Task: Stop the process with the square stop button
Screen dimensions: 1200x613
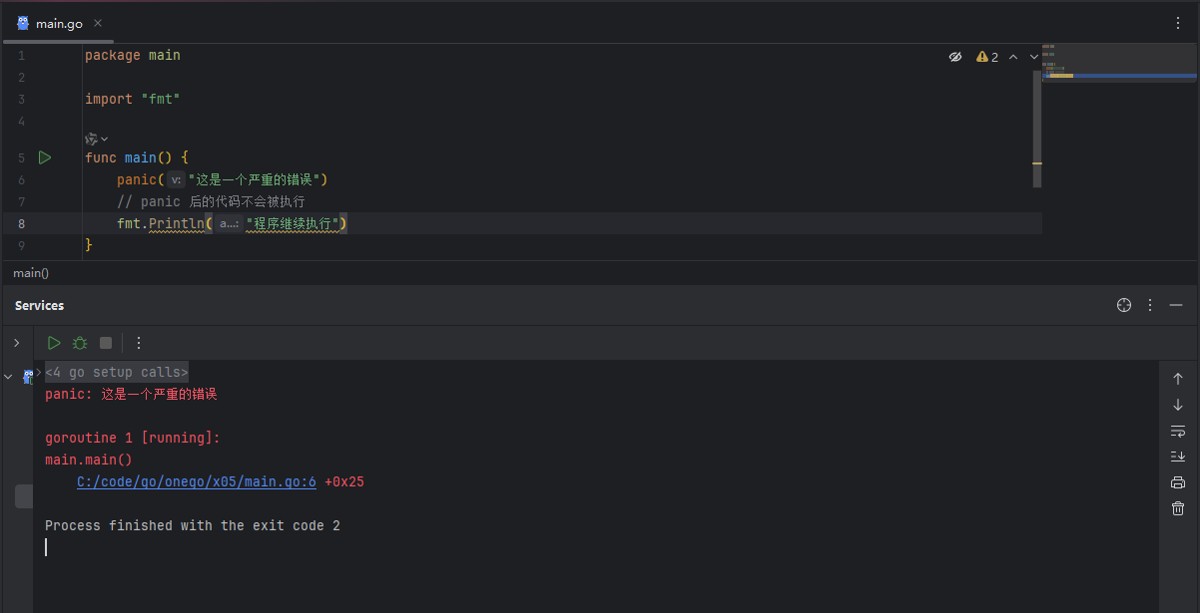Action: pyautogui.click(x=106, y=343)
